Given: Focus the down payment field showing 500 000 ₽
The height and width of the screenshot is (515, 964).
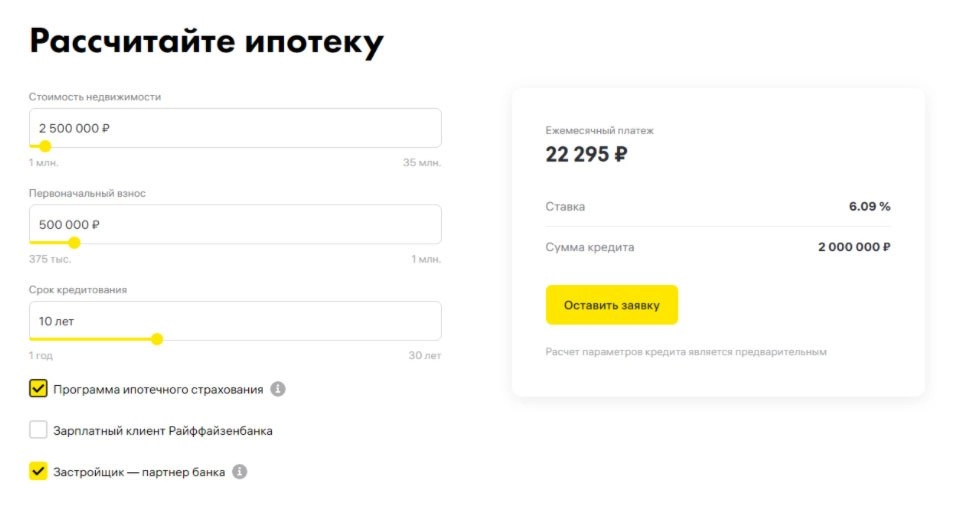Looking at the screenshot, I should [x=235, y=224].
